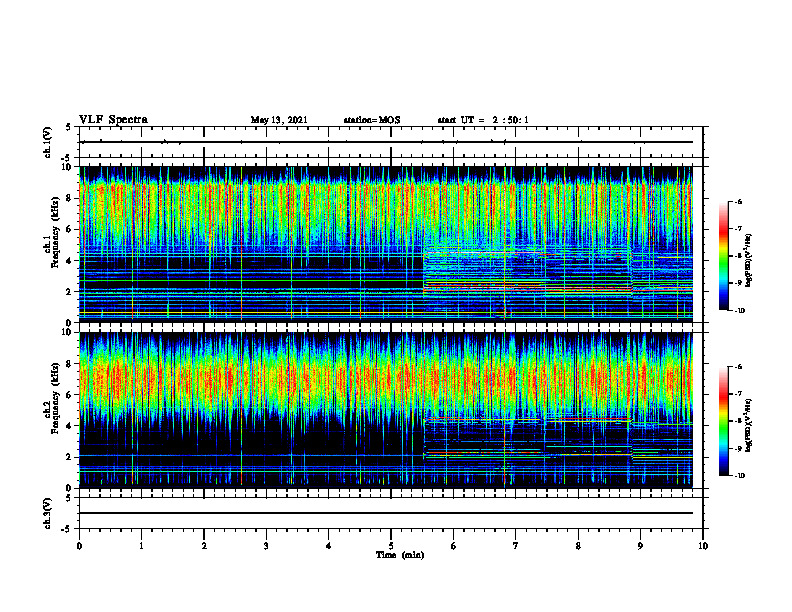
Task: Click the "station=MOS" label
Action: pos(372,120)
